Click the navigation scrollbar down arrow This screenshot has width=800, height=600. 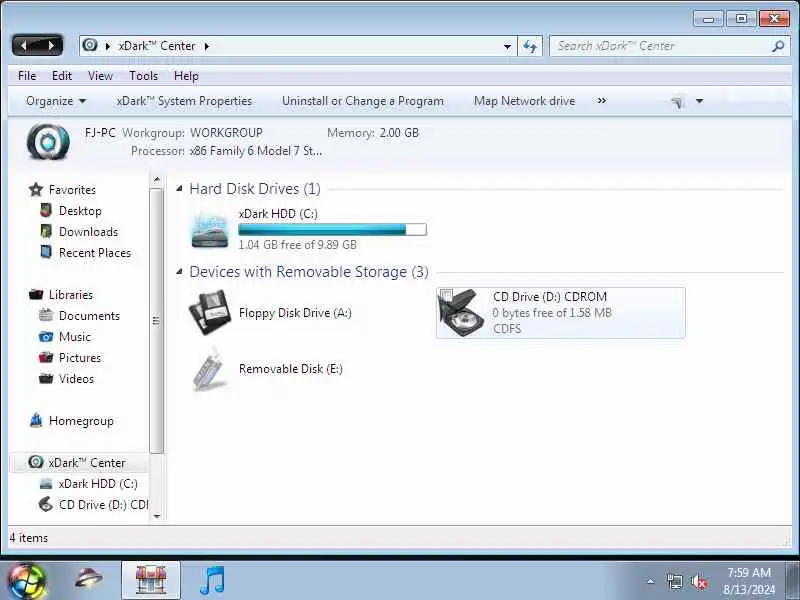point(157,516)
